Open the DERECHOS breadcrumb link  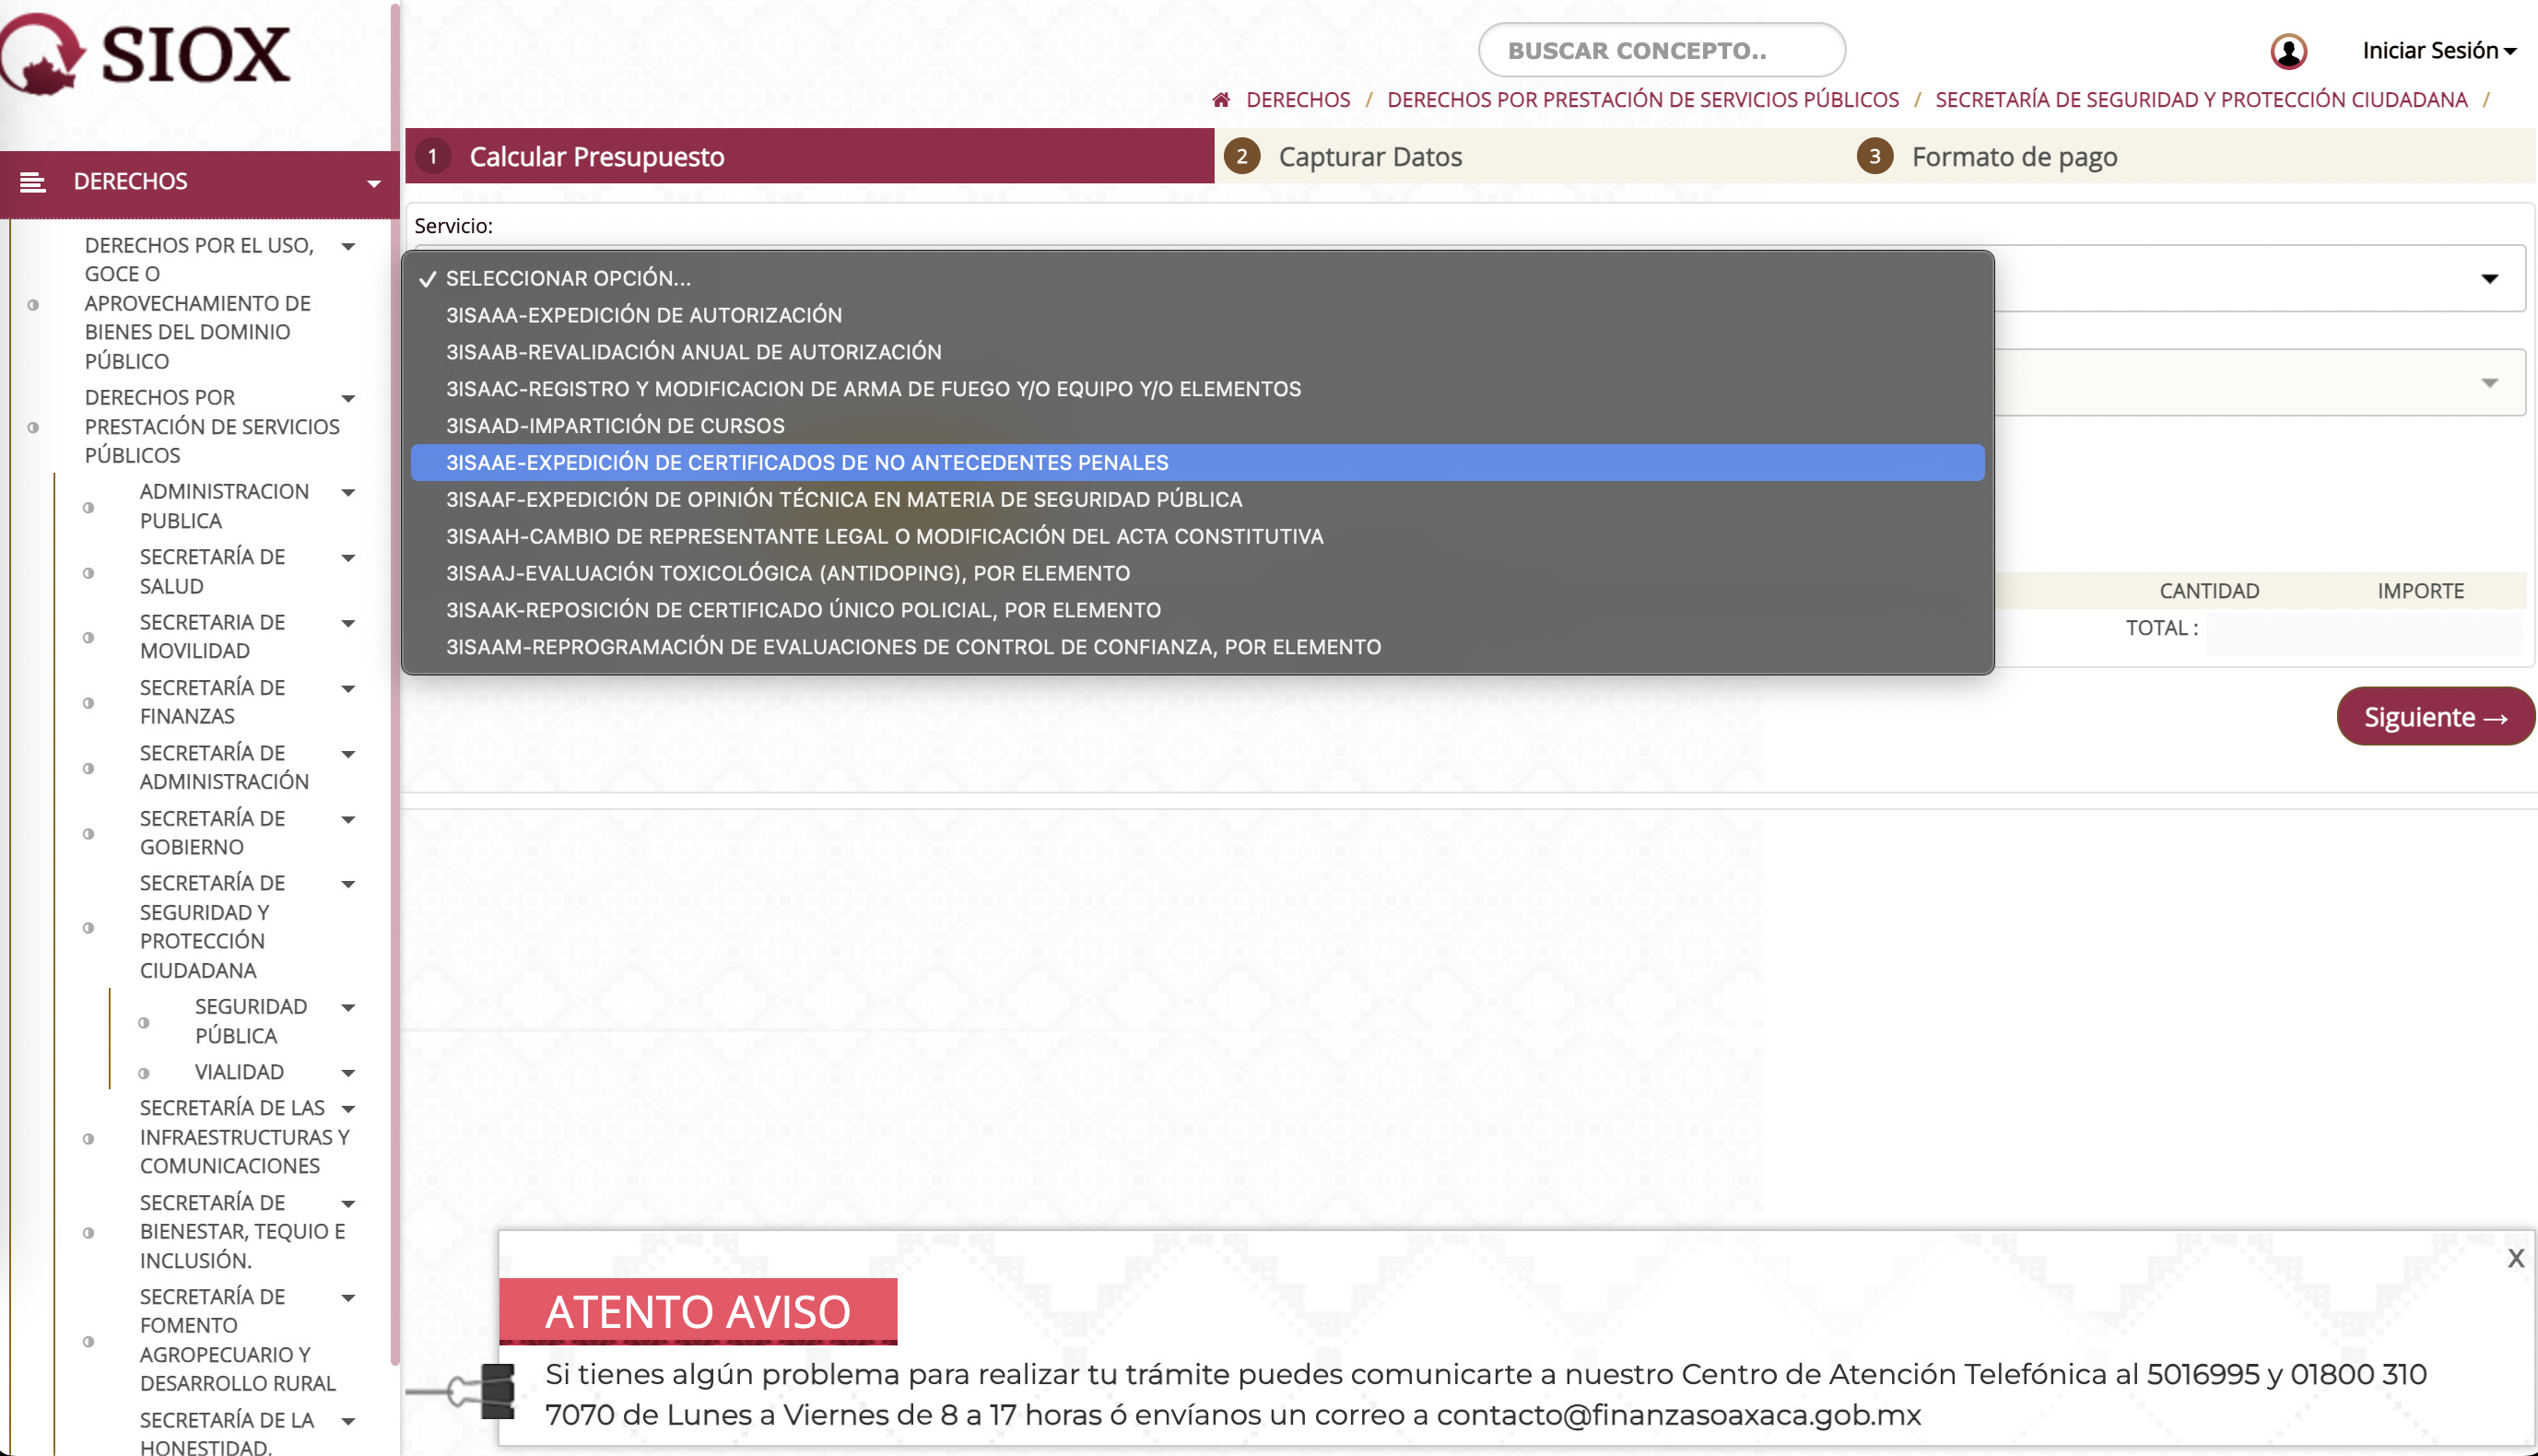pos(1298,99)
